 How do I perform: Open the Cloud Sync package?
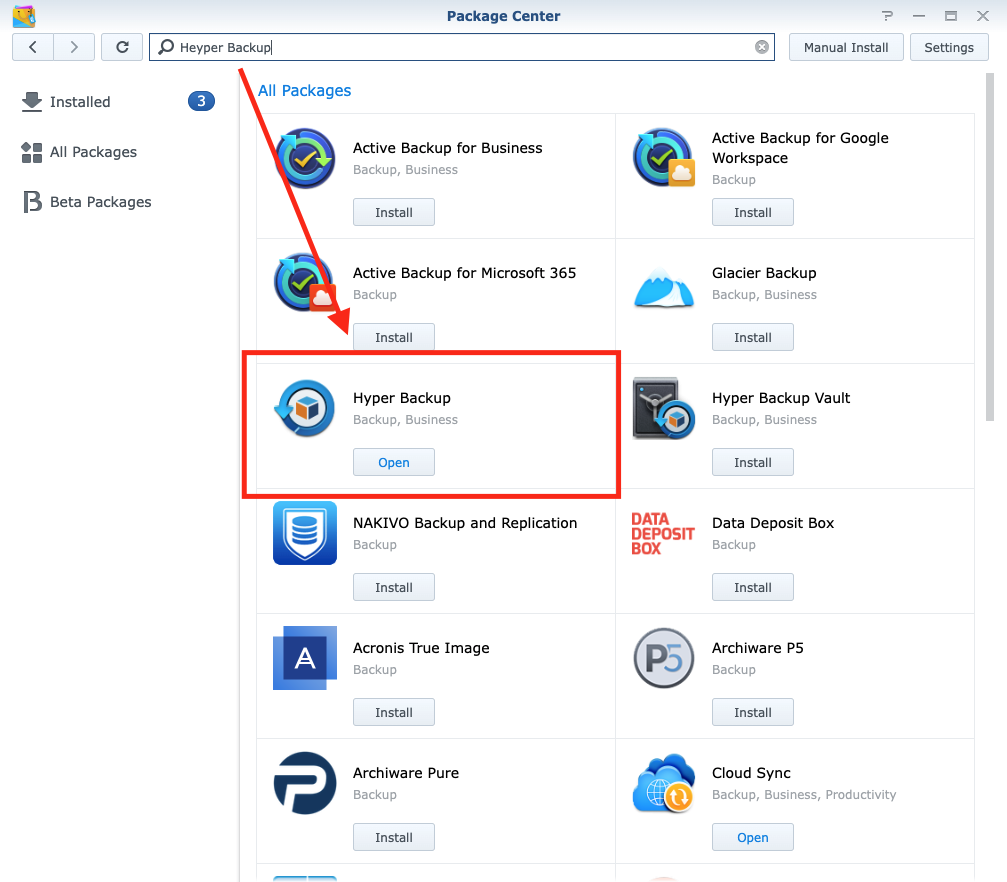753,837
